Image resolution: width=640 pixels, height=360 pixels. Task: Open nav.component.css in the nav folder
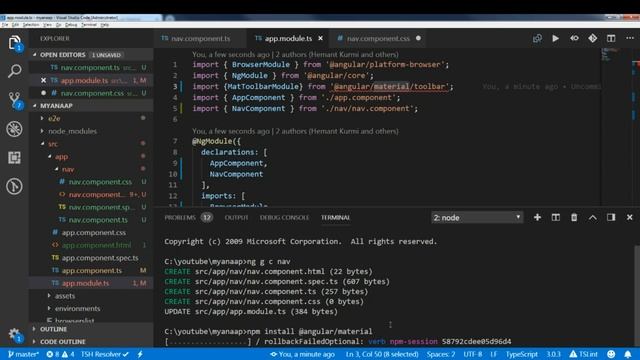coord(100,182)
